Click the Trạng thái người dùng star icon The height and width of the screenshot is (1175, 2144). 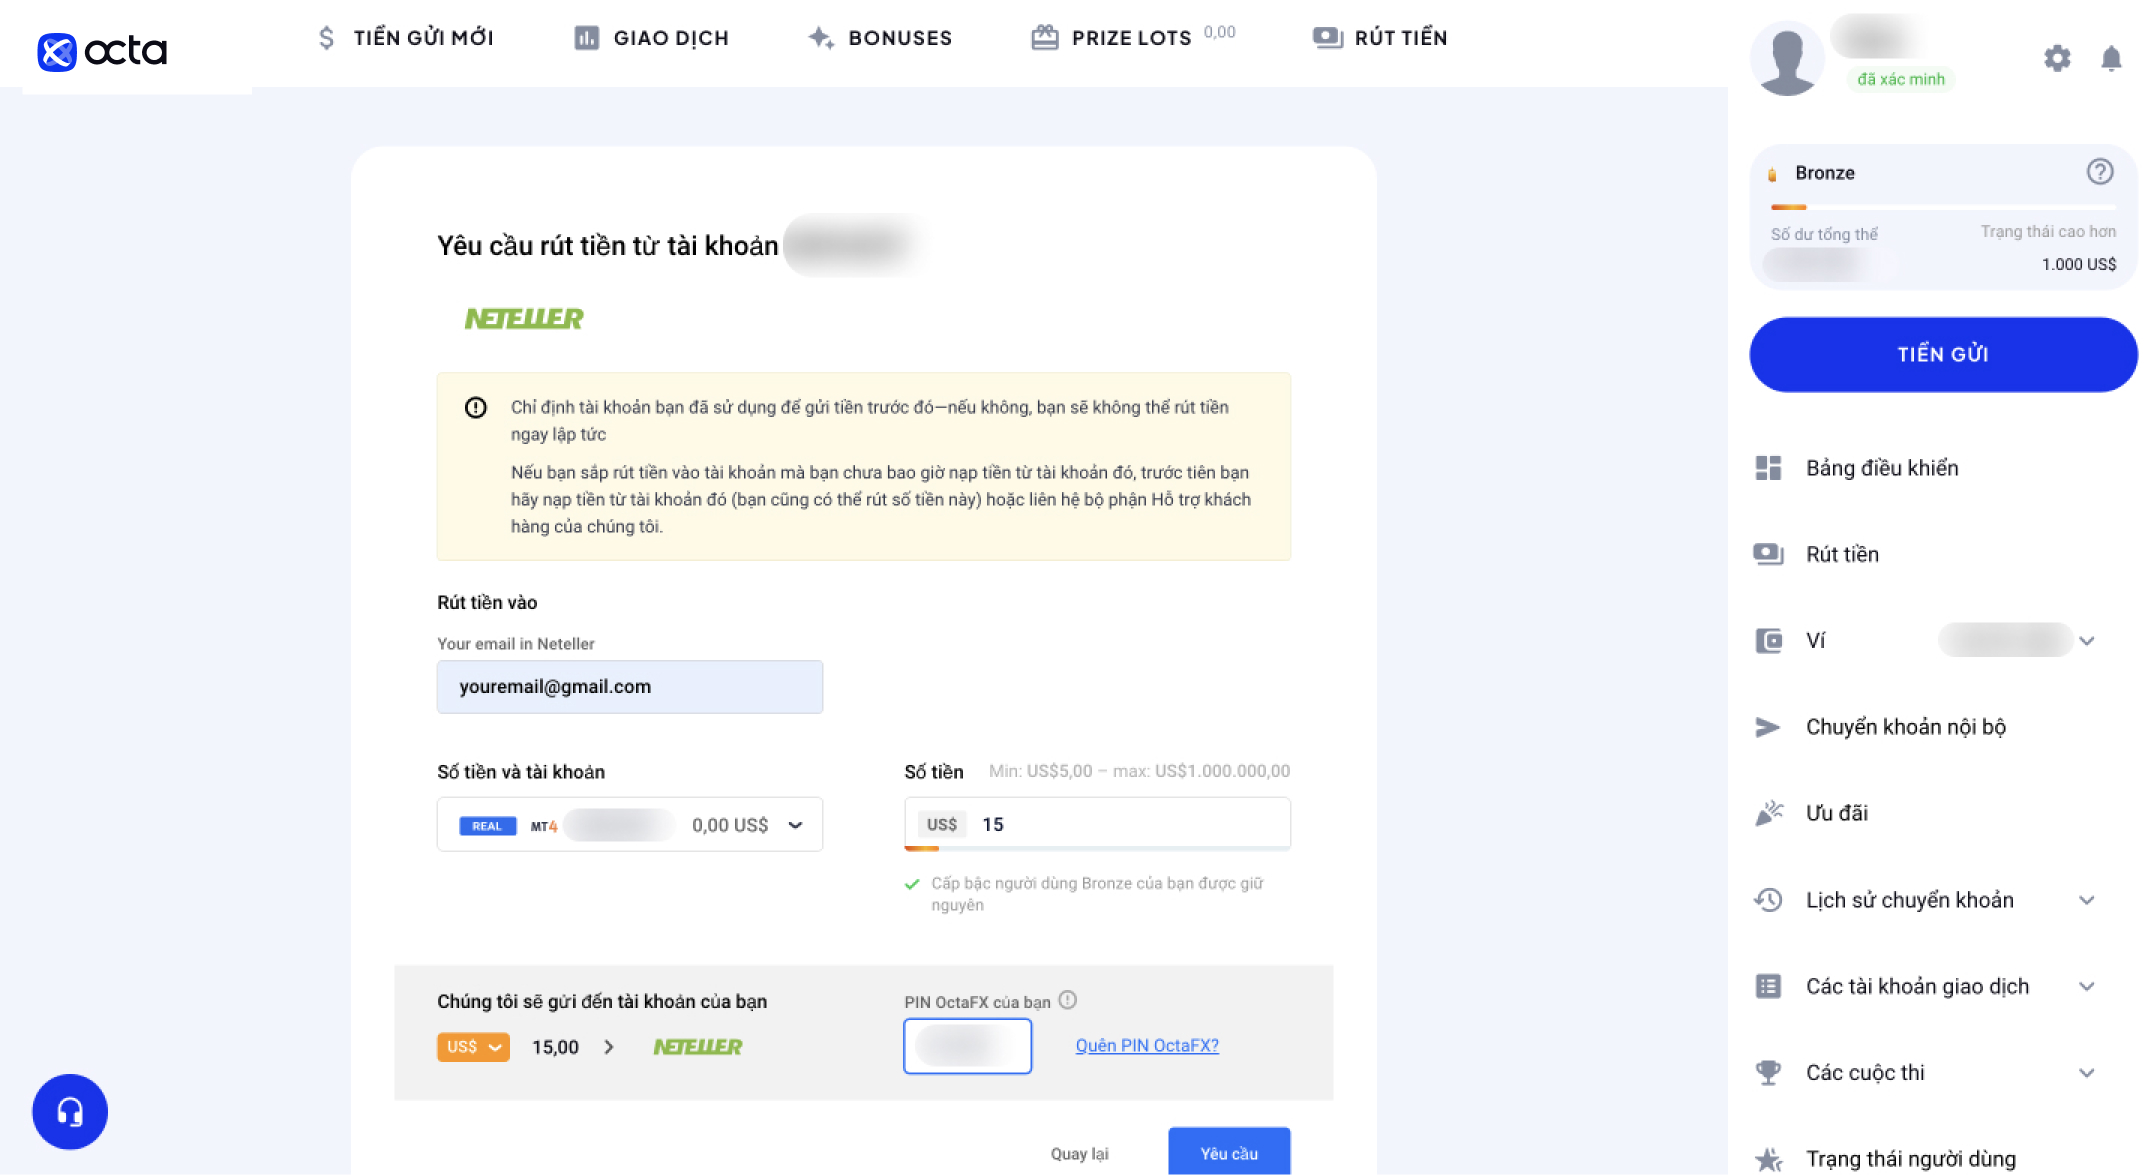[x=1768, y=1159]
